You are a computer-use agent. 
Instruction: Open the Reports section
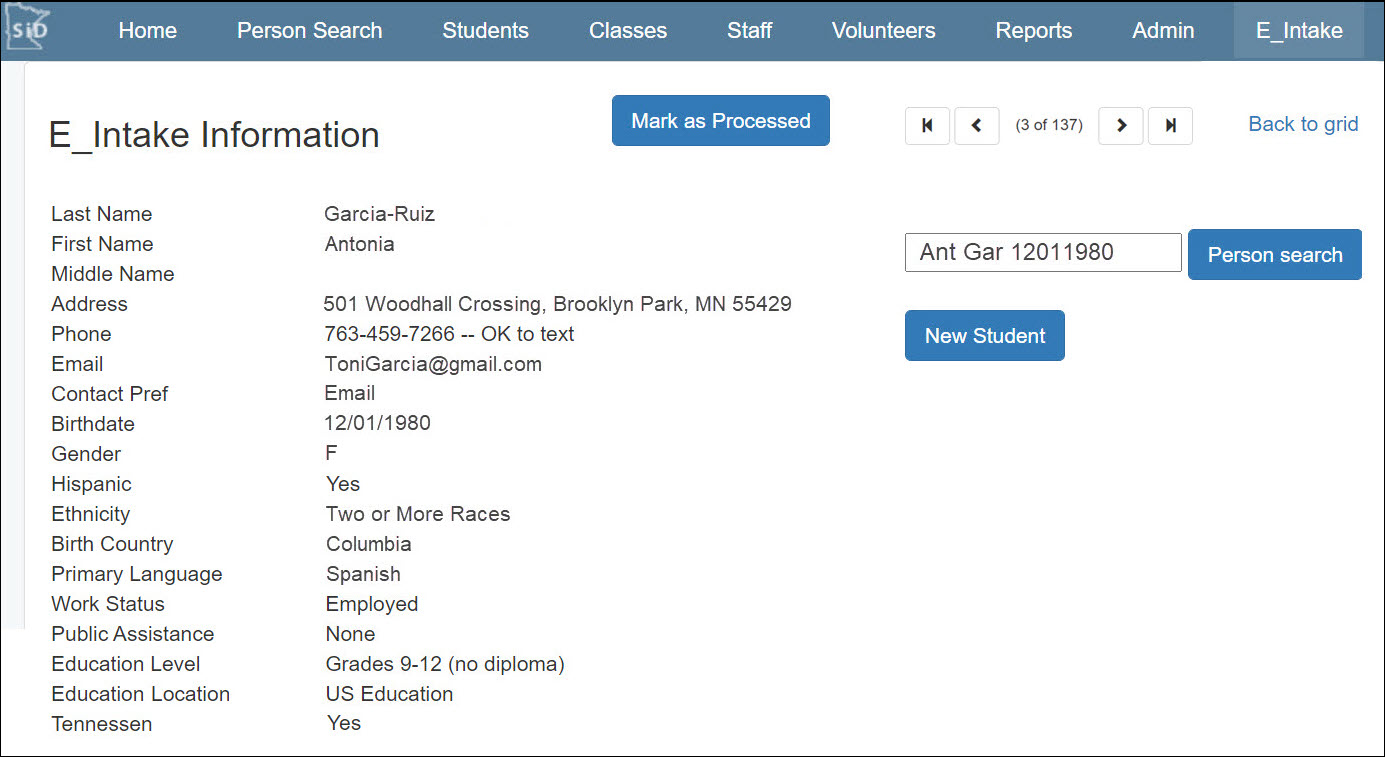1033,30
